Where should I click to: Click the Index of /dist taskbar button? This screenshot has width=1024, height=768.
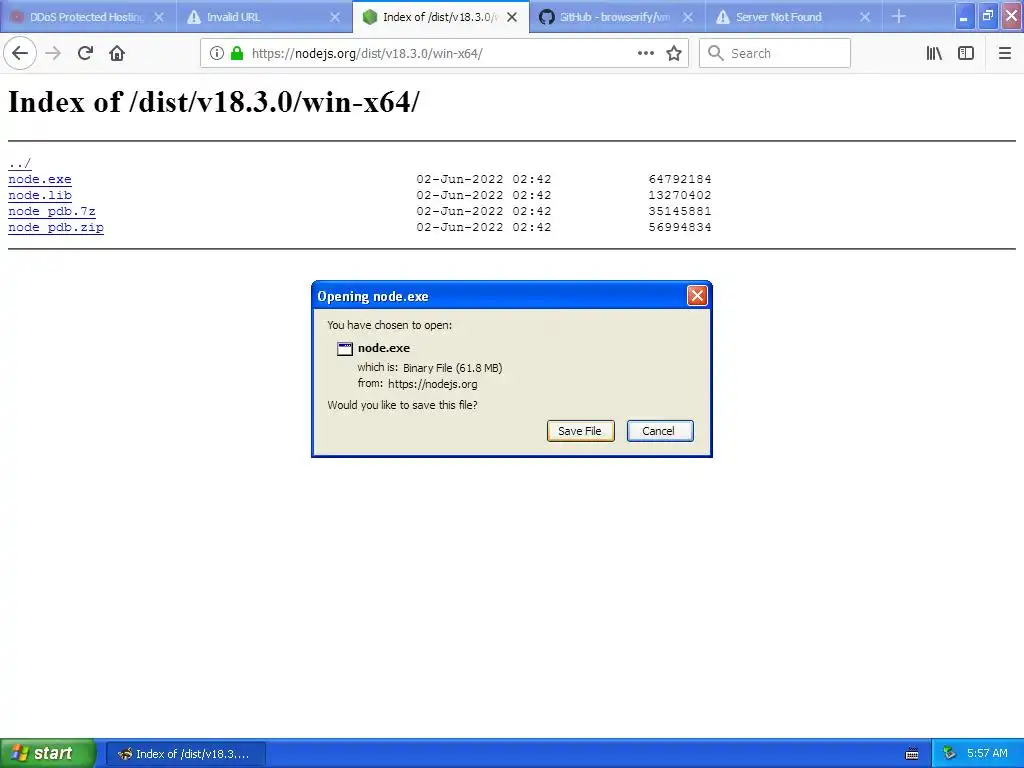pyautogui.click(x=186, y=754)
